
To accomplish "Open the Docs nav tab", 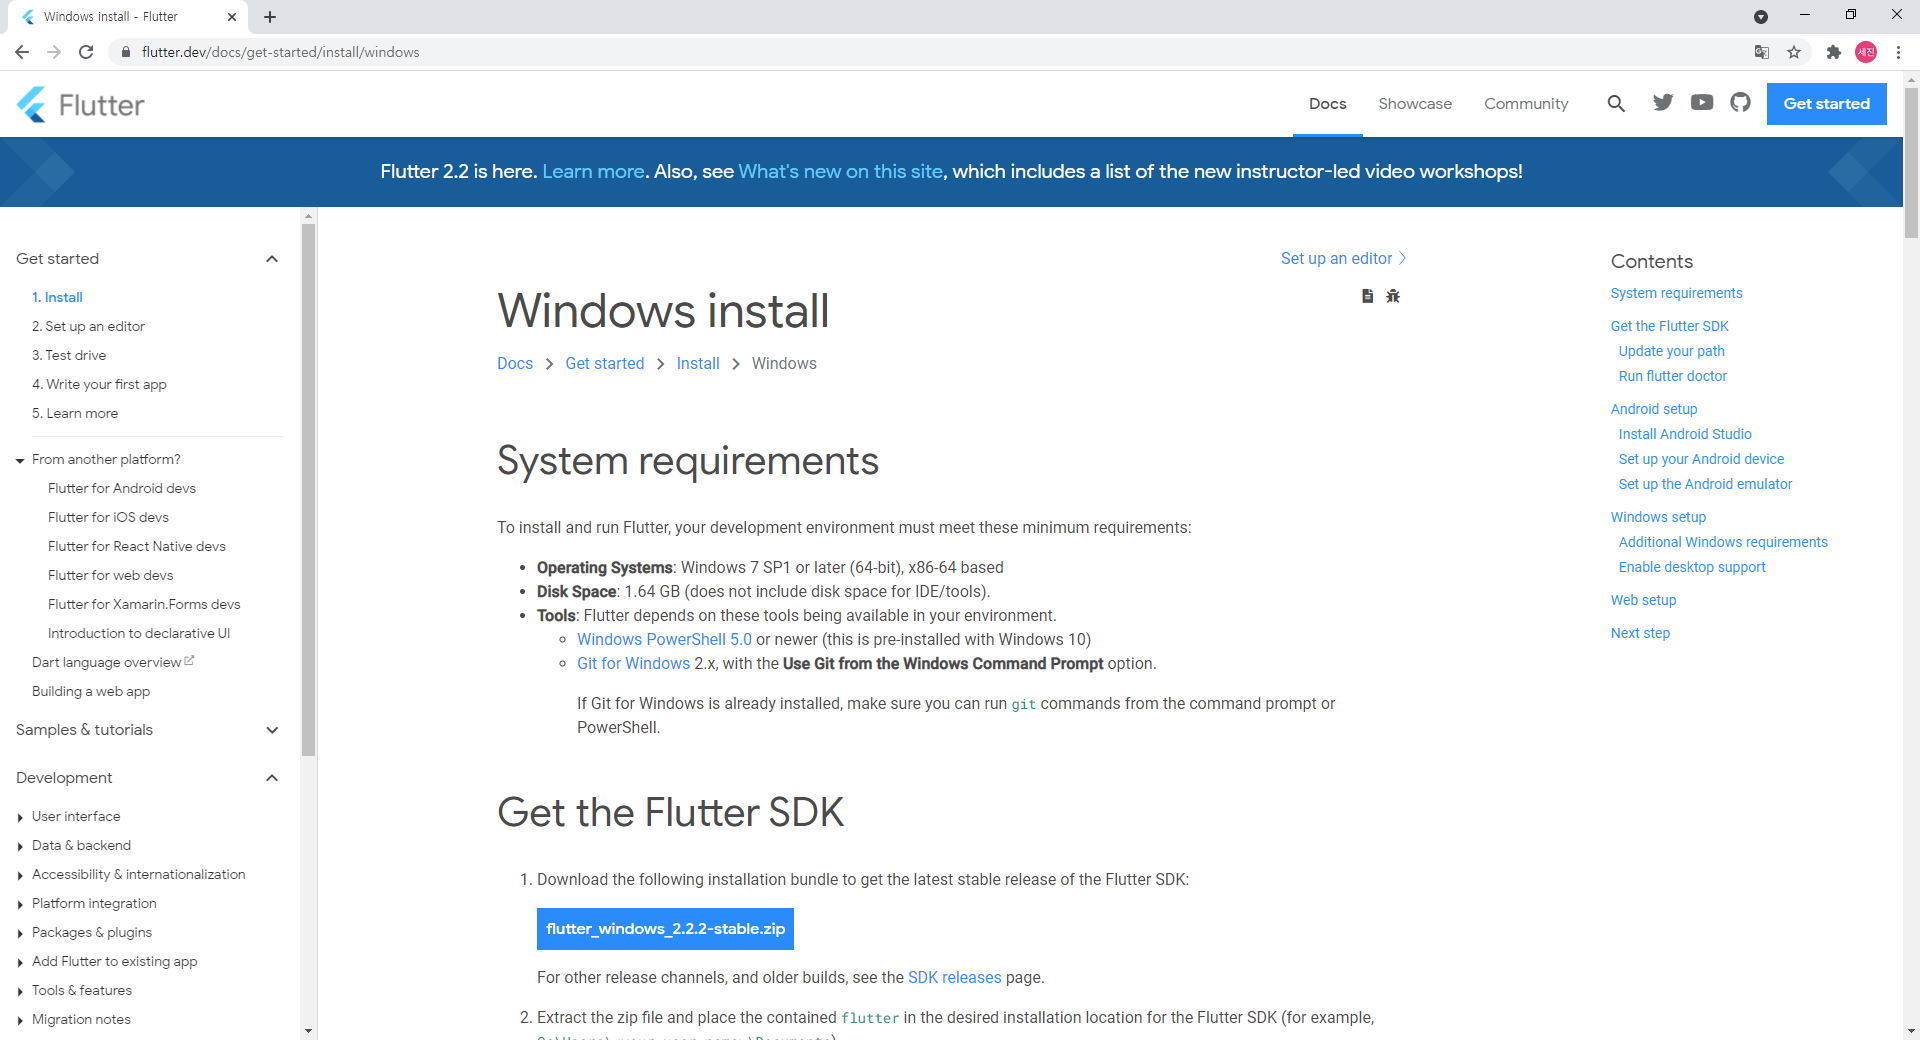I will click(1327, 104).
